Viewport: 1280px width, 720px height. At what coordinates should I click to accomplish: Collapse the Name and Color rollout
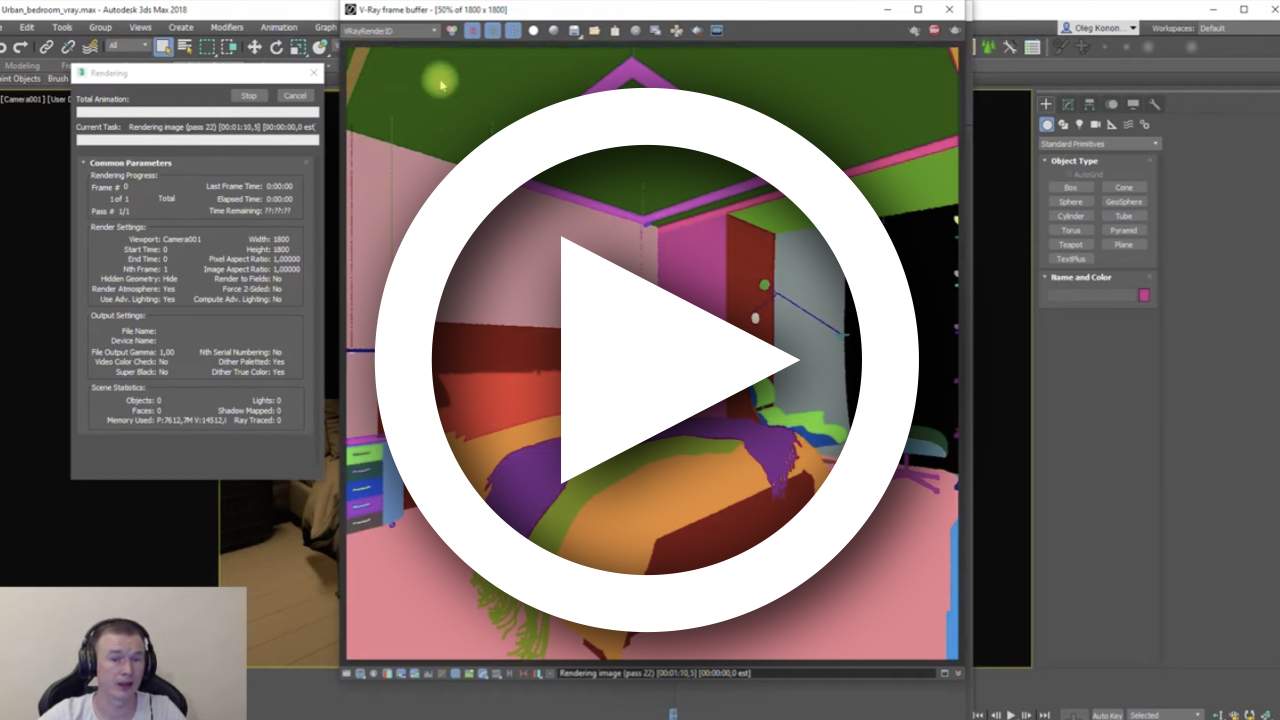coord(1081,277)
